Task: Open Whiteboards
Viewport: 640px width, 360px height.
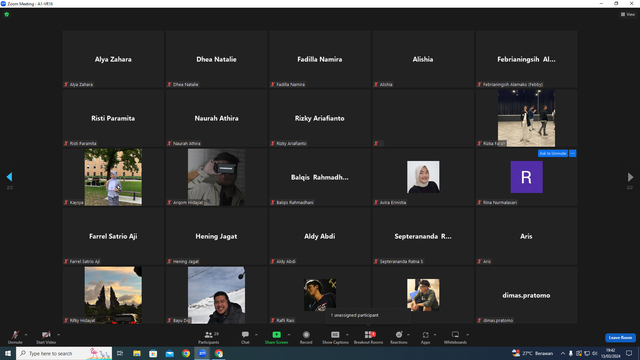Action: click(x=455, y=337)
